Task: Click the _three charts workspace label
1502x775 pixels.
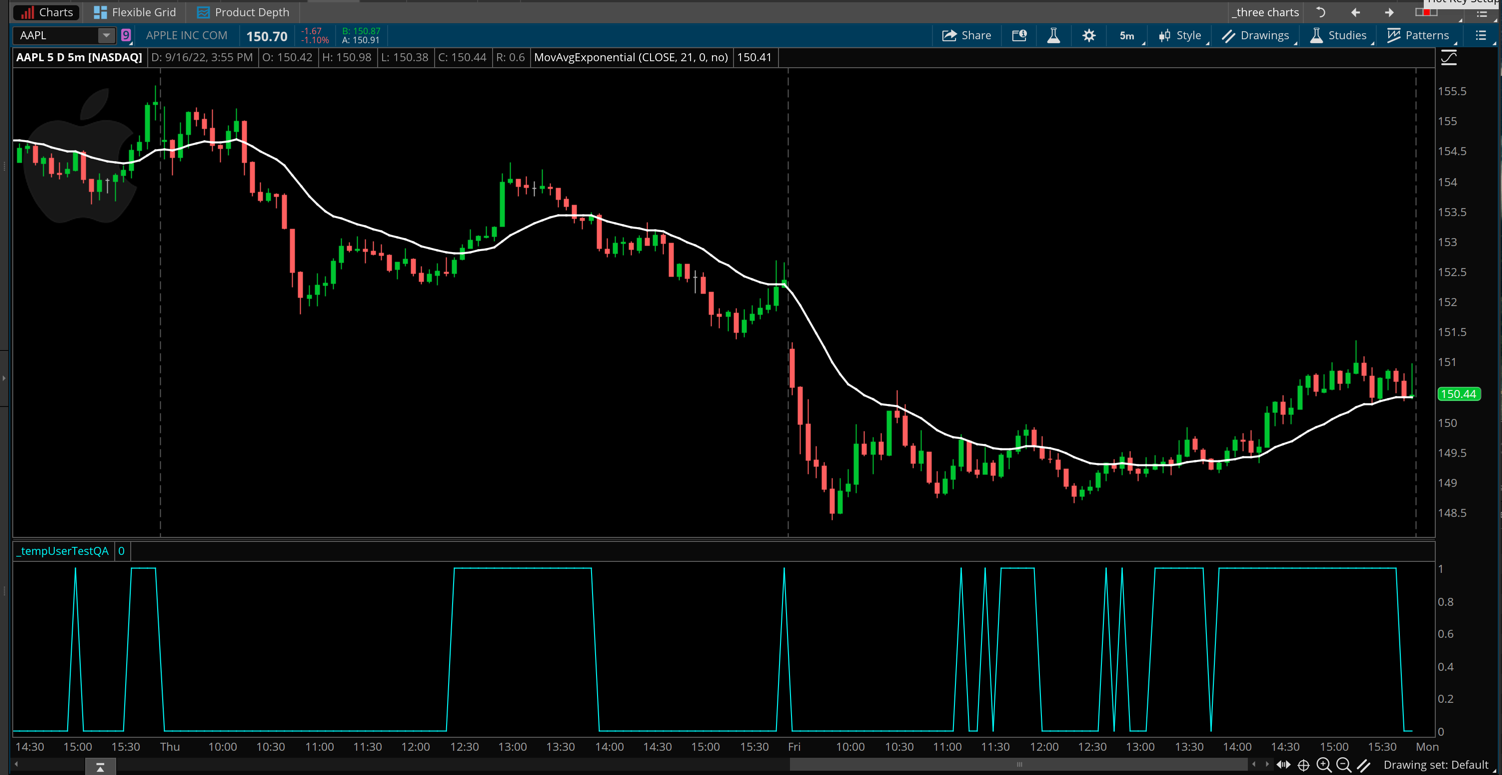Action: coord(1265,12)
